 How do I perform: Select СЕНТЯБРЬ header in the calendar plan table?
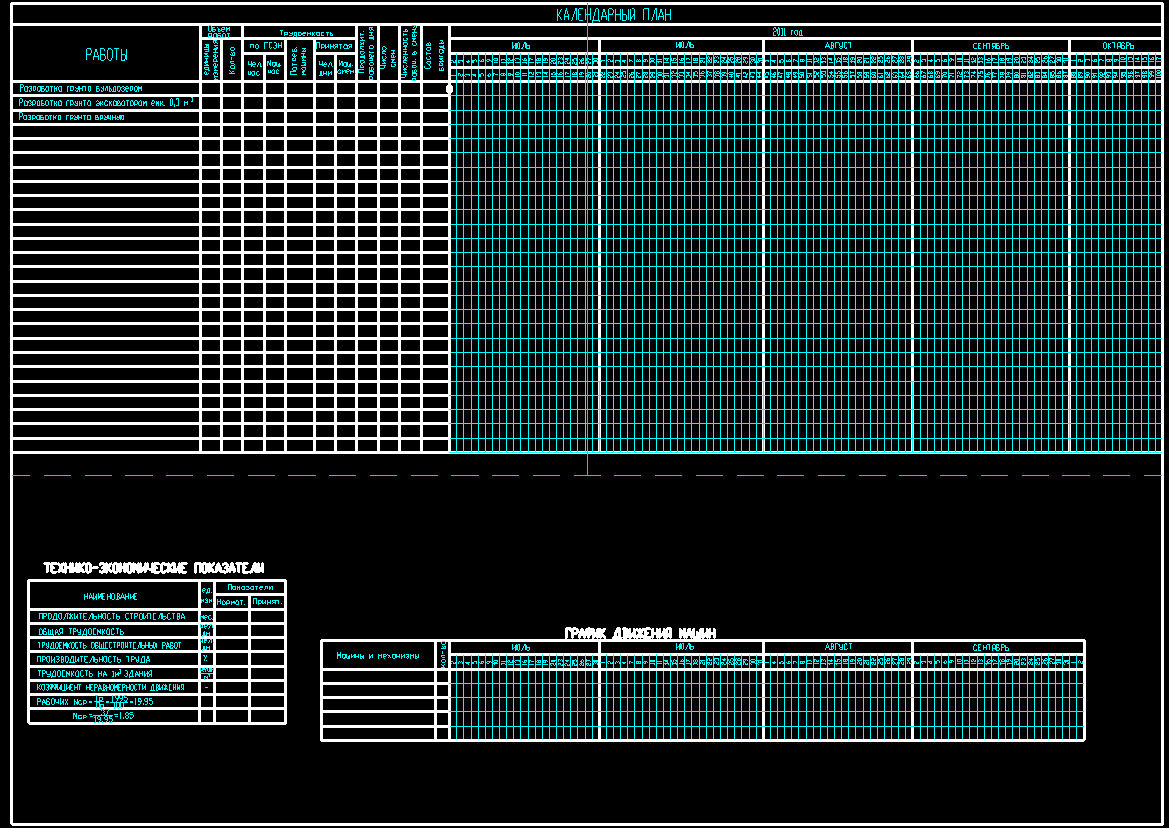(x=991, y=46)
